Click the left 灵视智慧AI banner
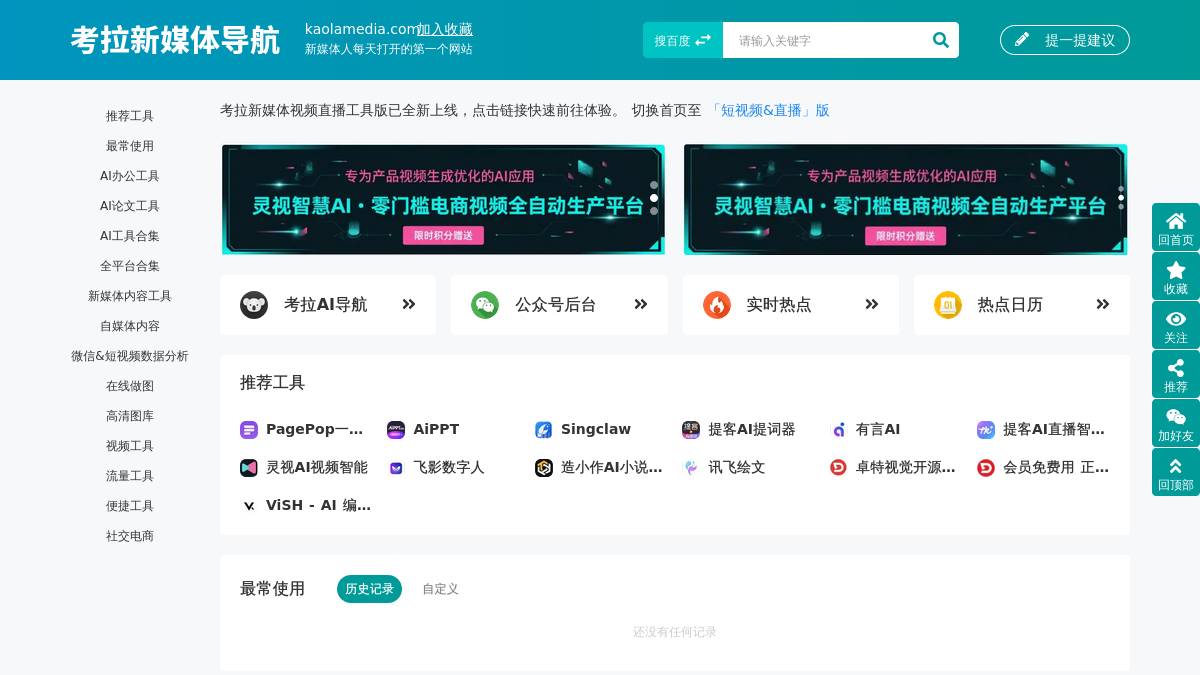The width and height of the screenshot is (1200, 675). pos(443,200)
